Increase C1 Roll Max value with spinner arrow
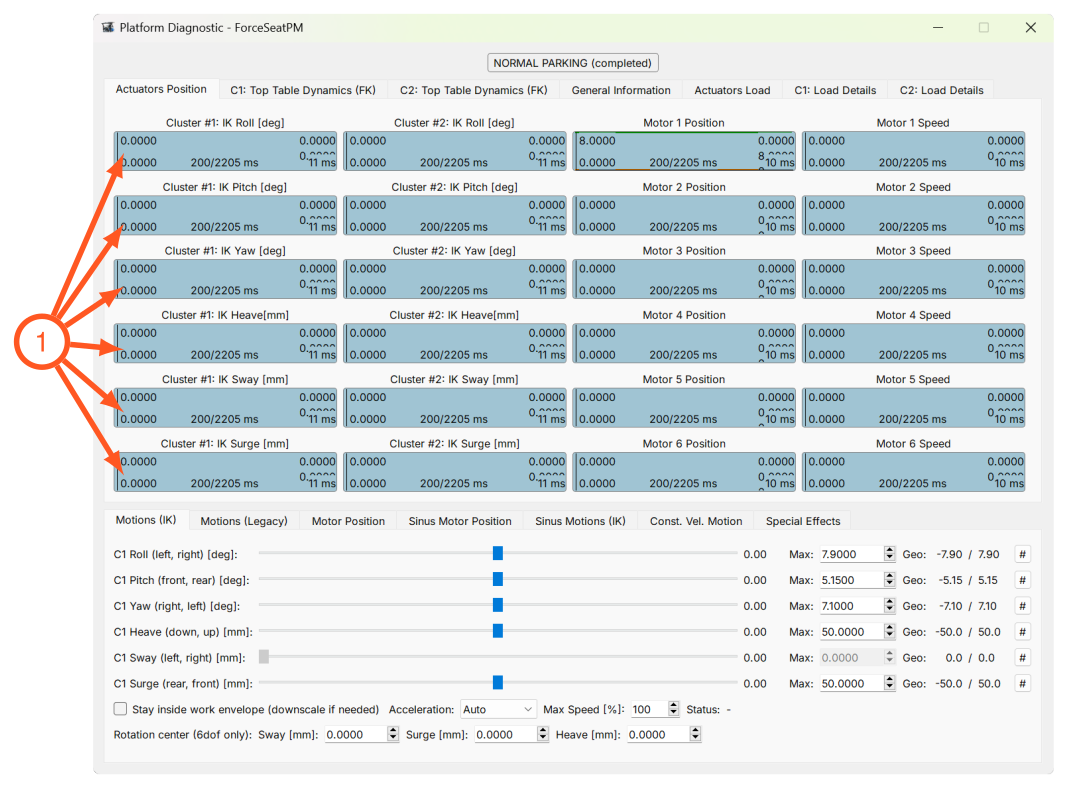Screen dimensions: 1068x789 pyautogui.click(x=890, y=551)
